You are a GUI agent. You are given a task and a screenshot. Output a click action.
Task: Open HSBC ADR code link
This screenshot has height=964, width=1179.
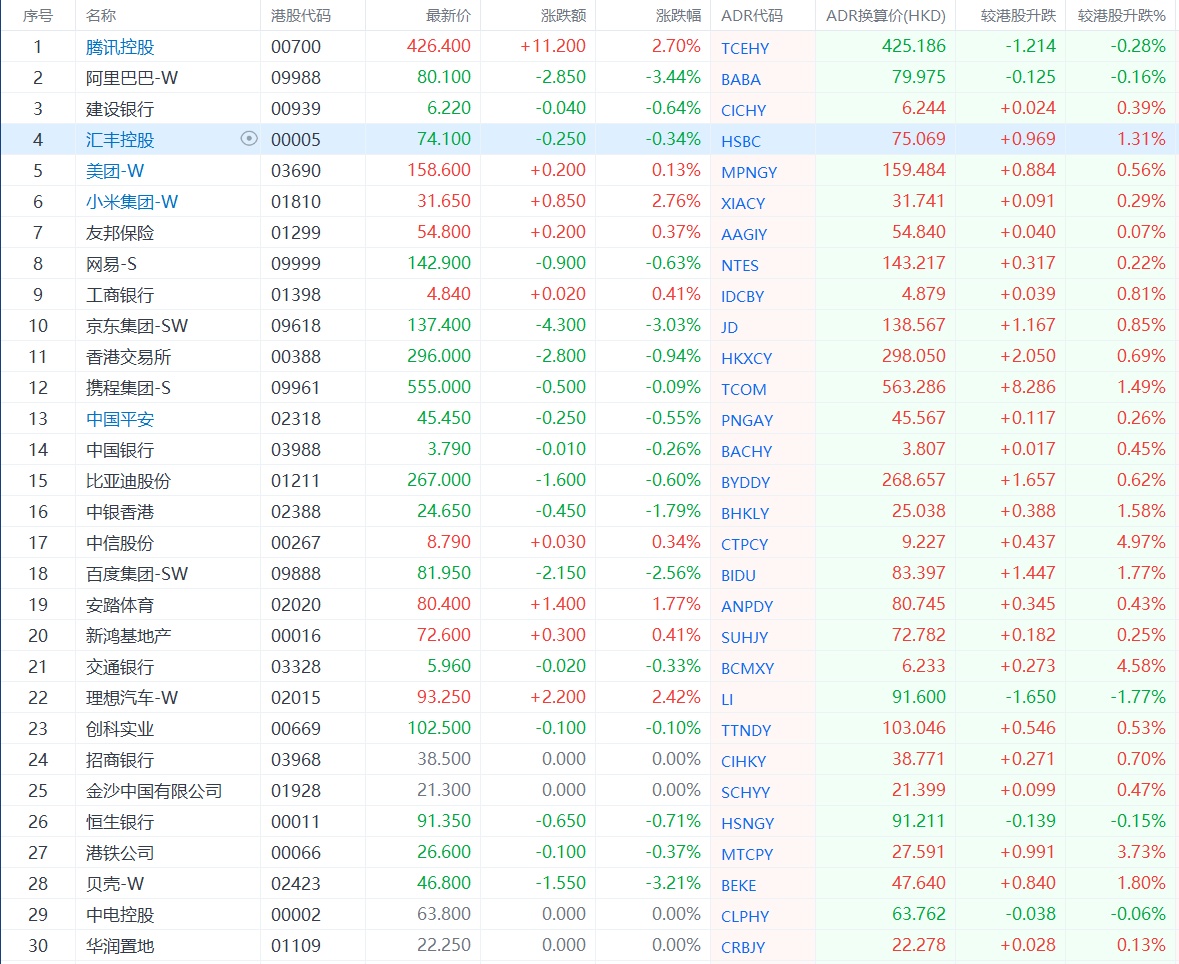(x=741, y=141)
